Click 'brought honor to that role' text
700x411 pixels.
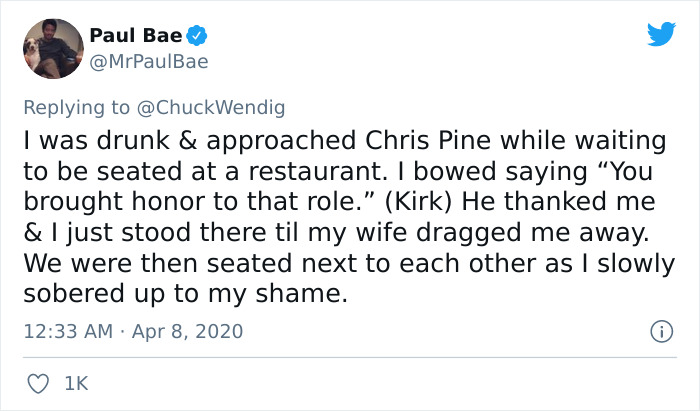198,202
